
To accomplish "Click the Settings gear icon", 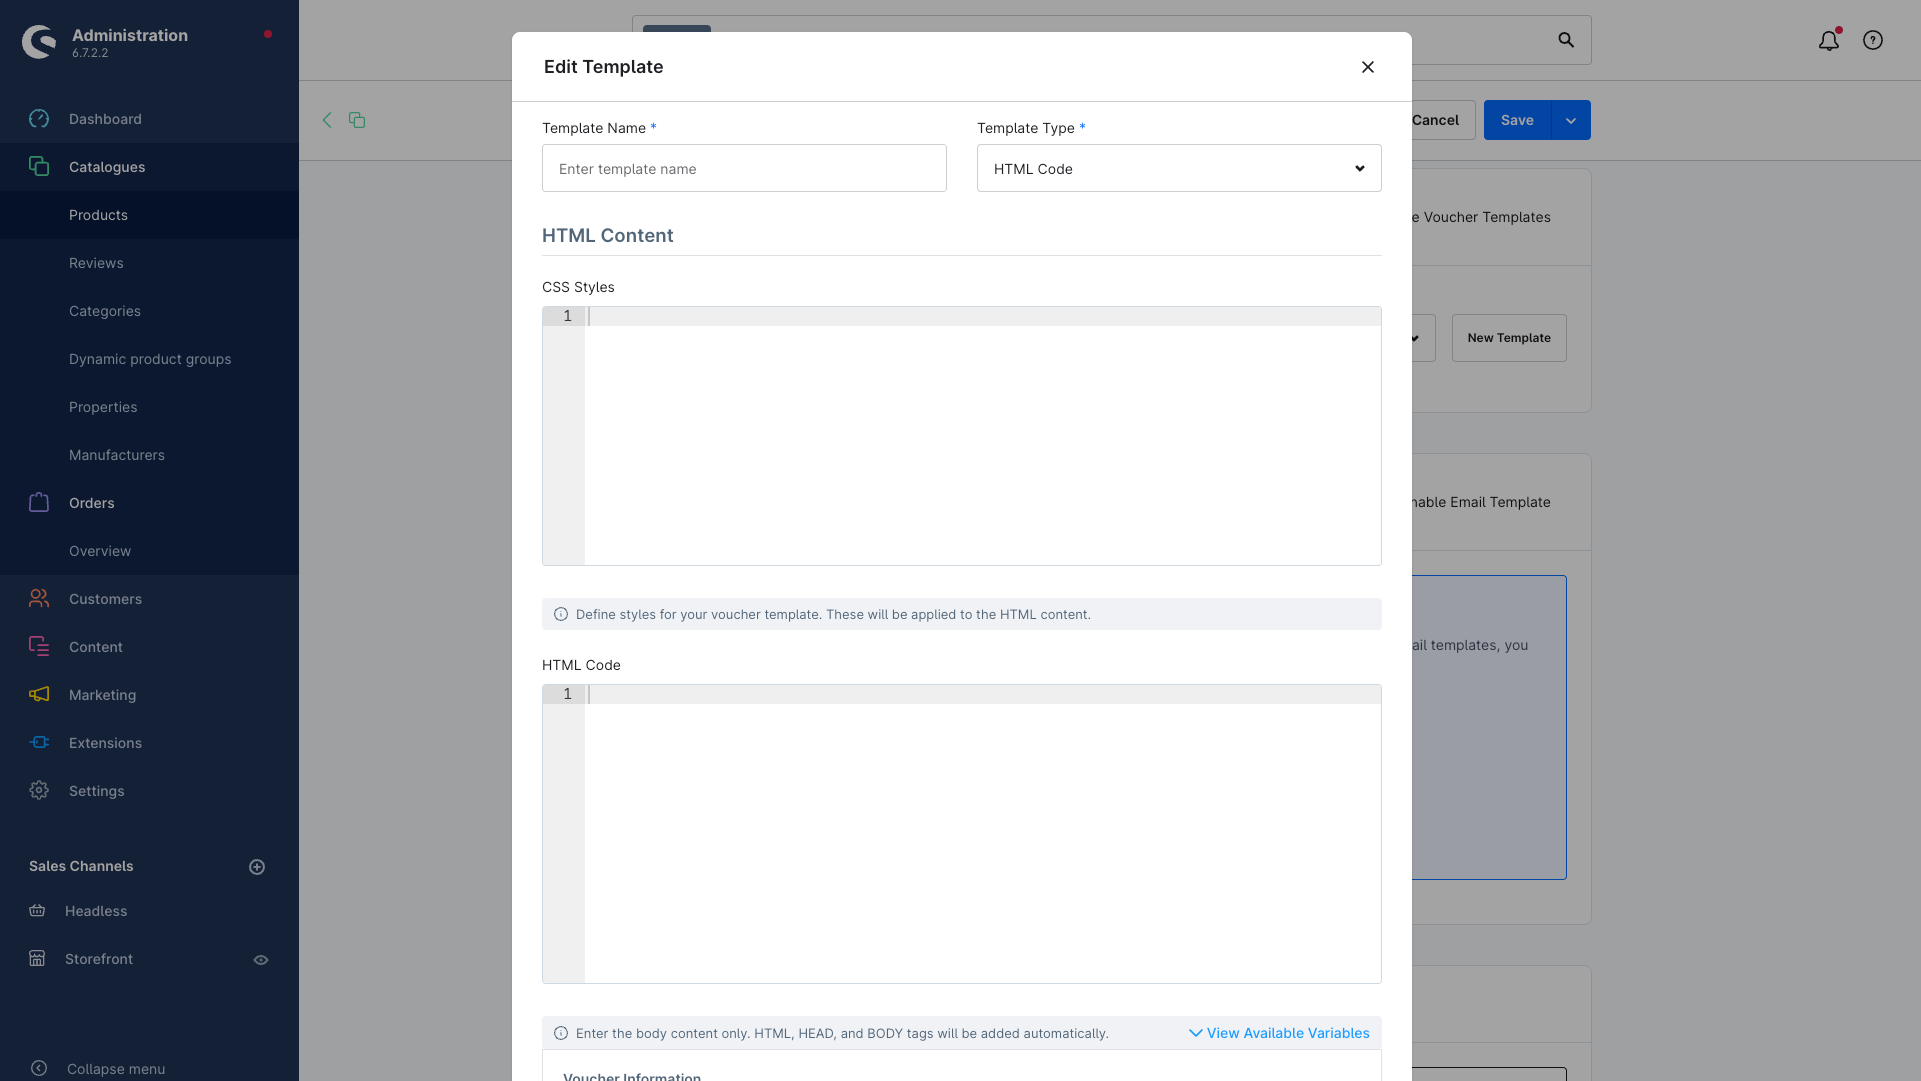I will (x=39, y=791).
